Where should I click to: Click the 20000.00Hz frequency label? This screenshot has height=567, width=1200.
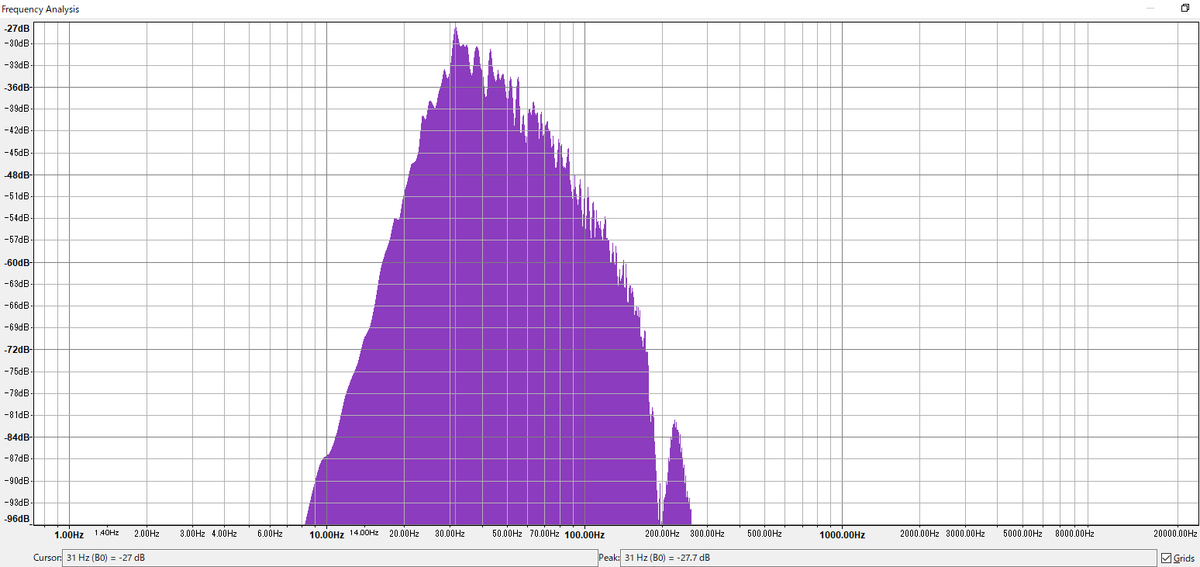[1176, 535]
